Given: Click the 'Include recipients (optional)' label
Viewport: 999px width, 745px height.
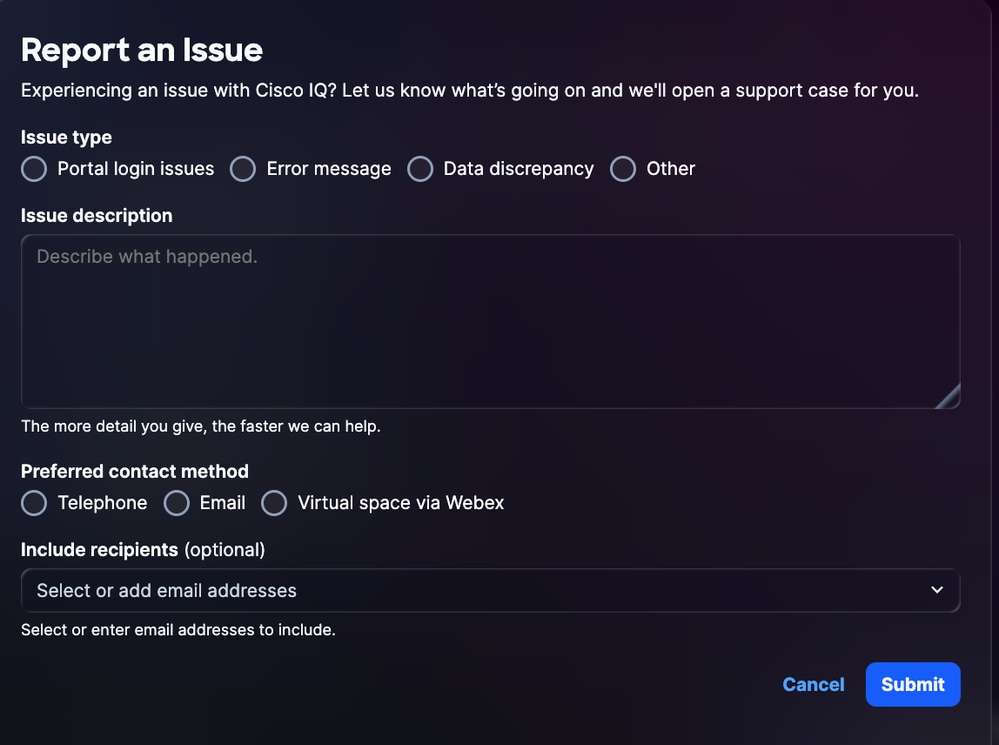Looking at the screenshot, I should tap(143, 550).
